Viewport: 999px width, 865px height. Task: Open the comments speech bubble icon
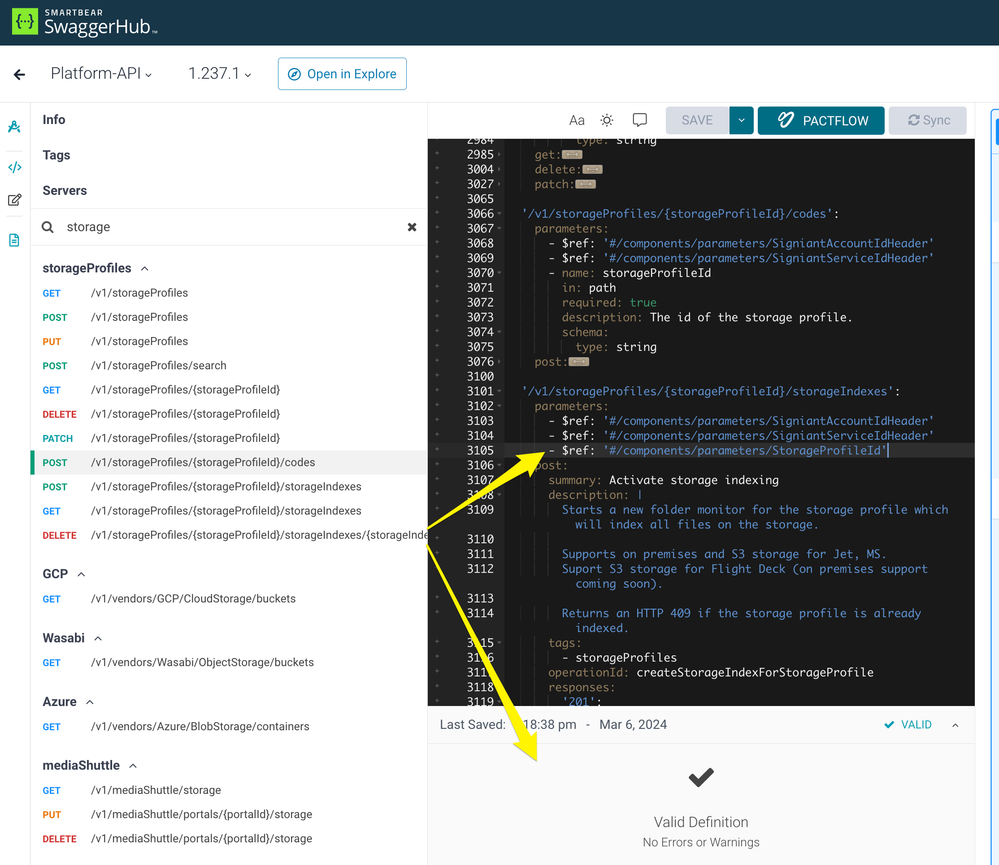[640, 120]
